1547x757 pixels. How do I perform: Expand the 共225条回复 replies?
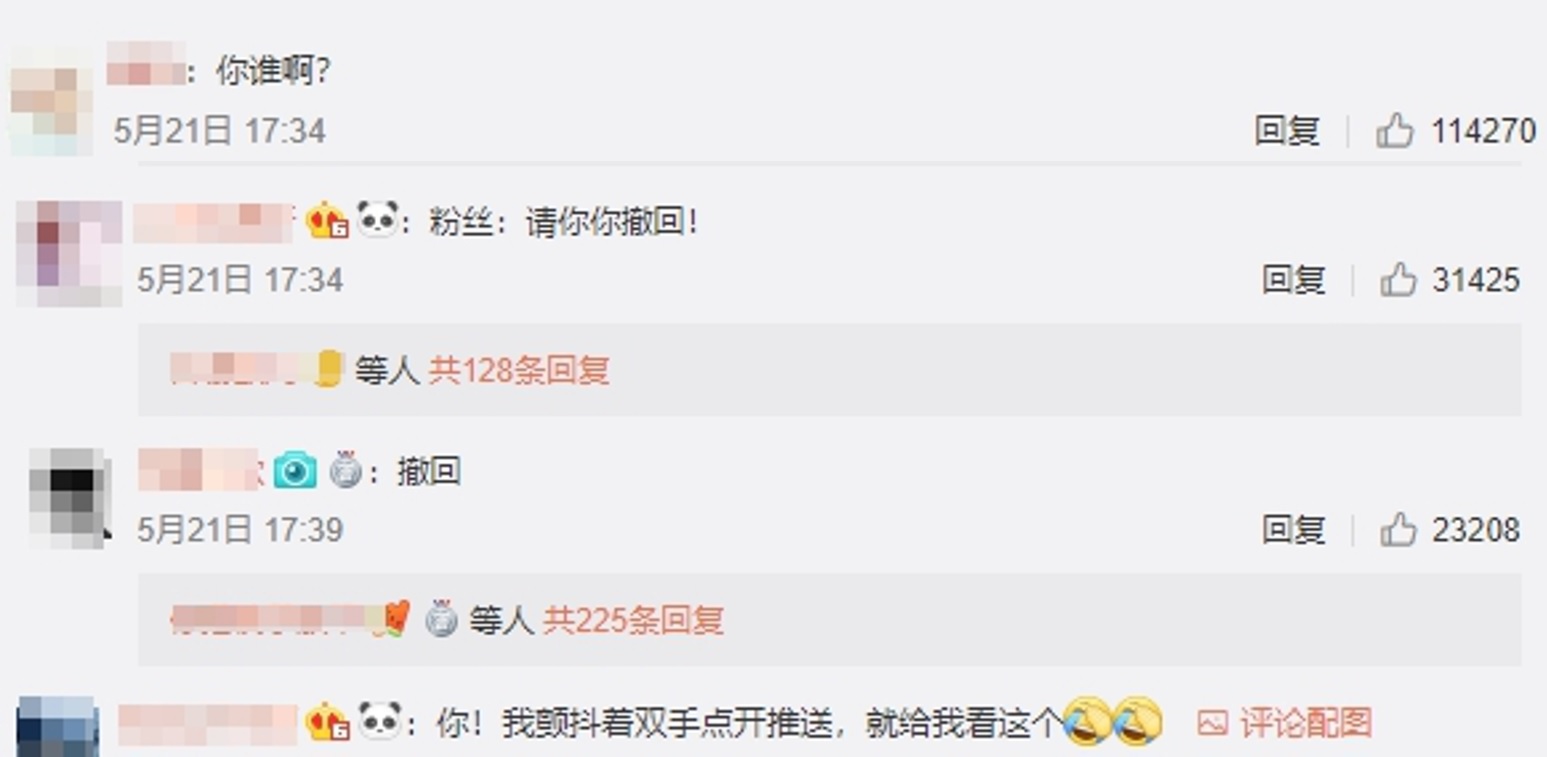tap(633, 621)
